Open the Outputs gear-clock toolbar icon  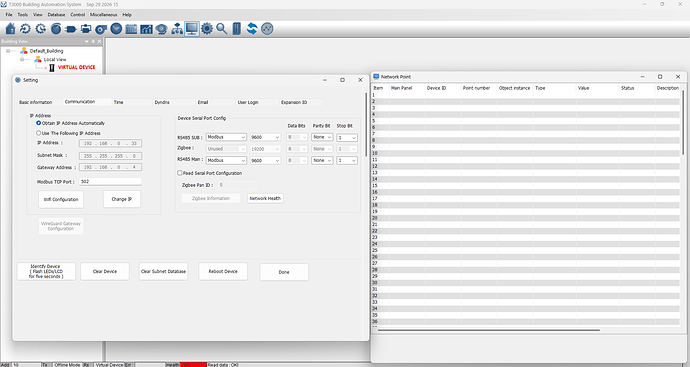(x=40, y=29)
